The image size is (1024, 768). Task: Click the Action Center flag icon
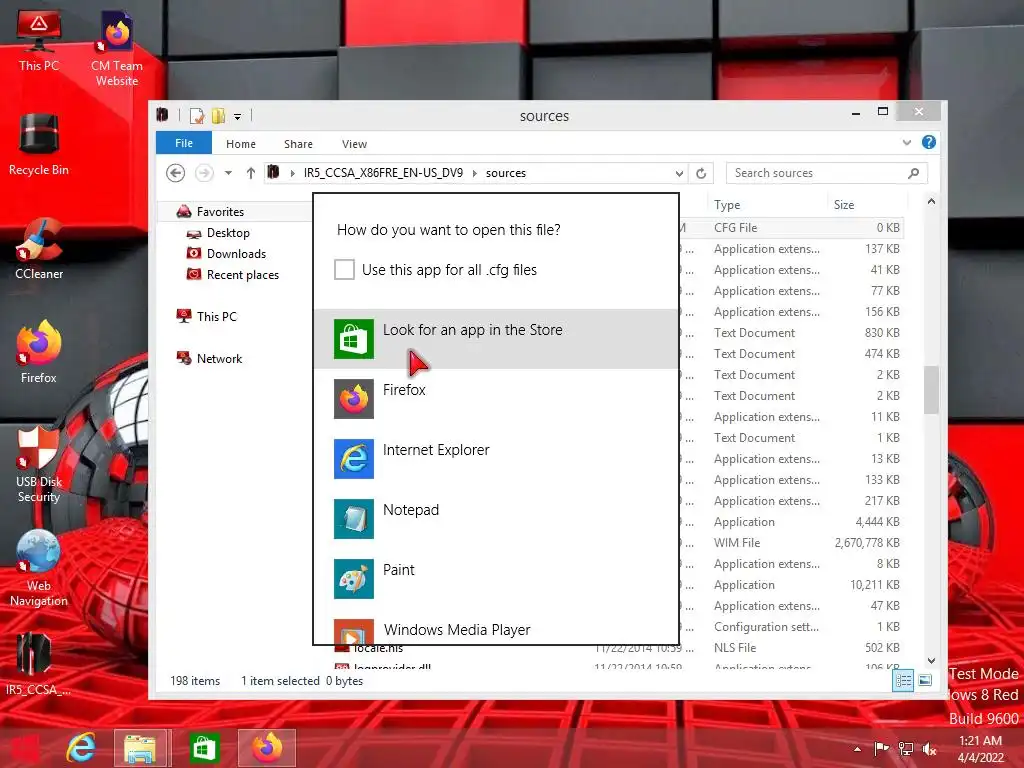tap(882, 749)
